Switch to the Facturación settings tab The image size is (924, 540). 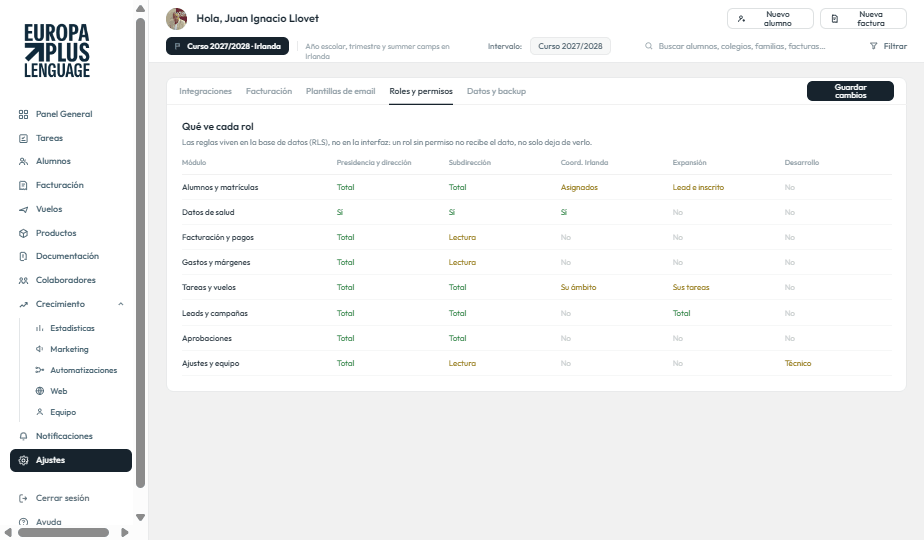pyautogui.click(x=269, y=91)
